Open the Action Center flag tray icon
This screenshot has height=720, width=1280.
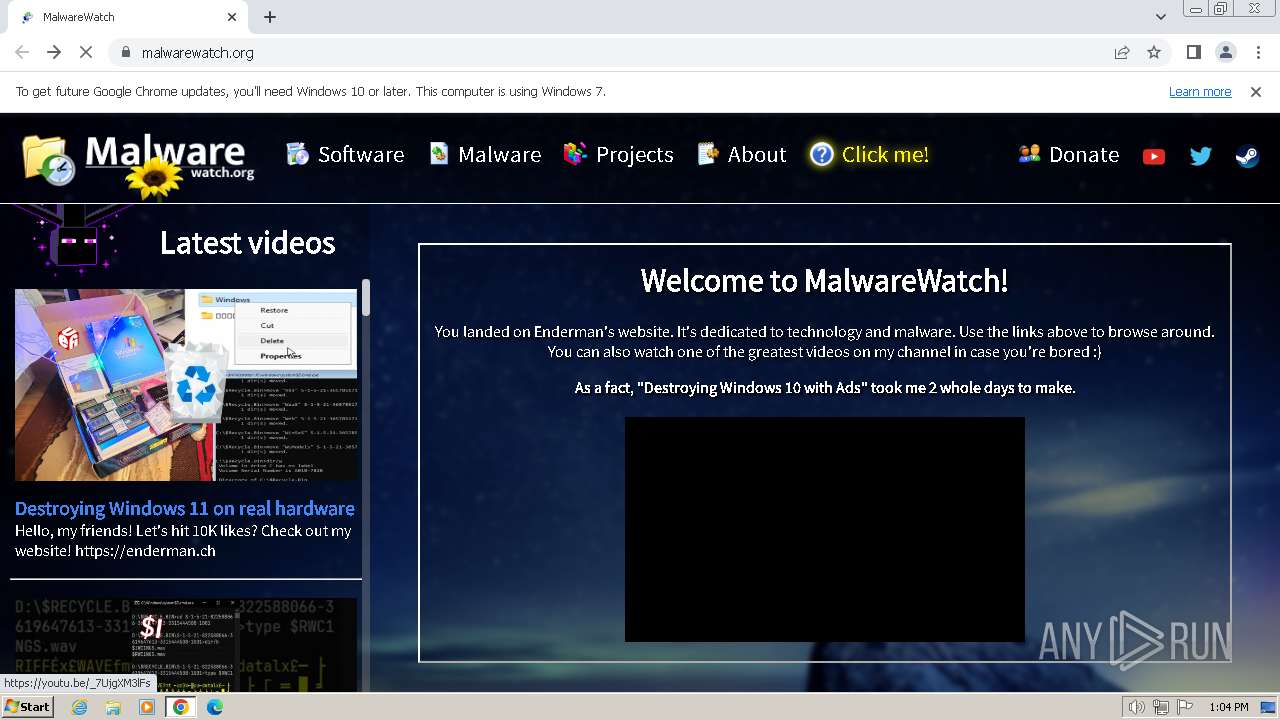coord(1185,707)
